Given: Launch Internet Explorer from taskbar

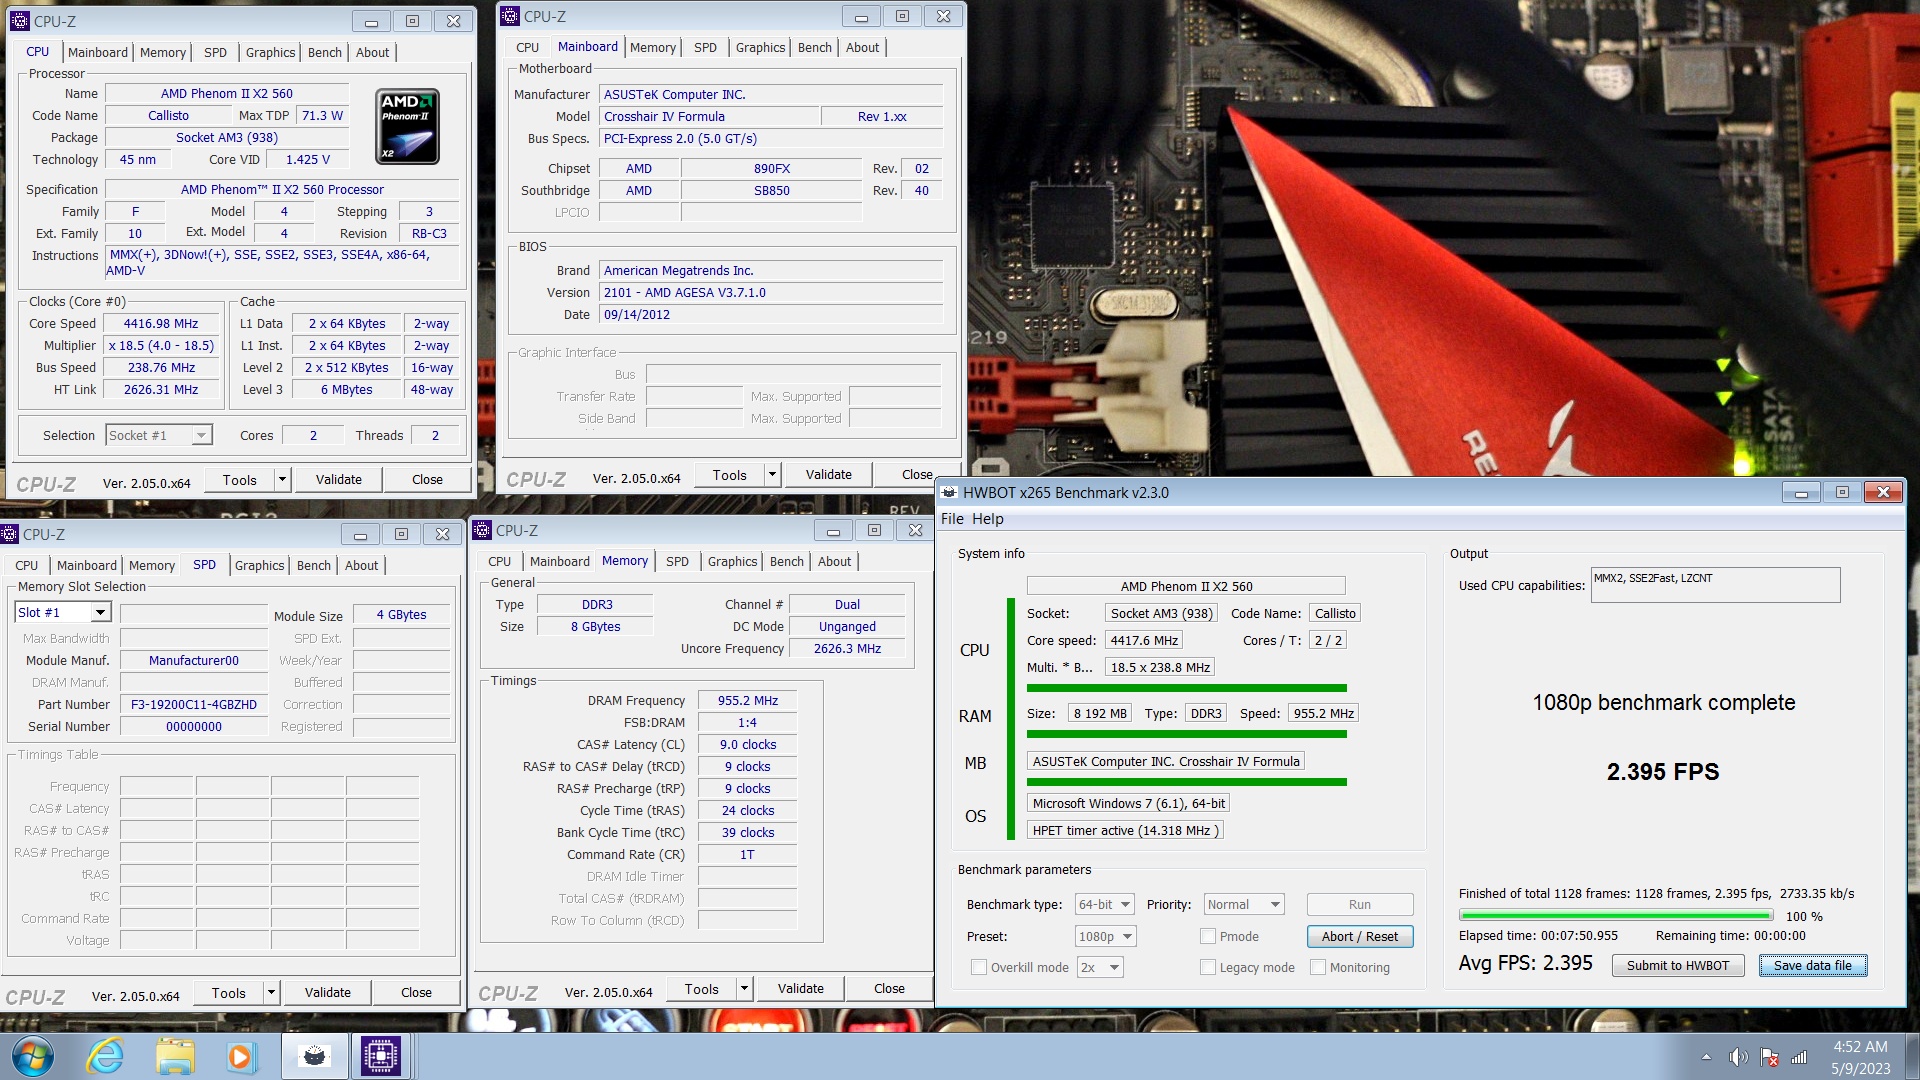Looking at the screenshot, I should click(105, 1056).
